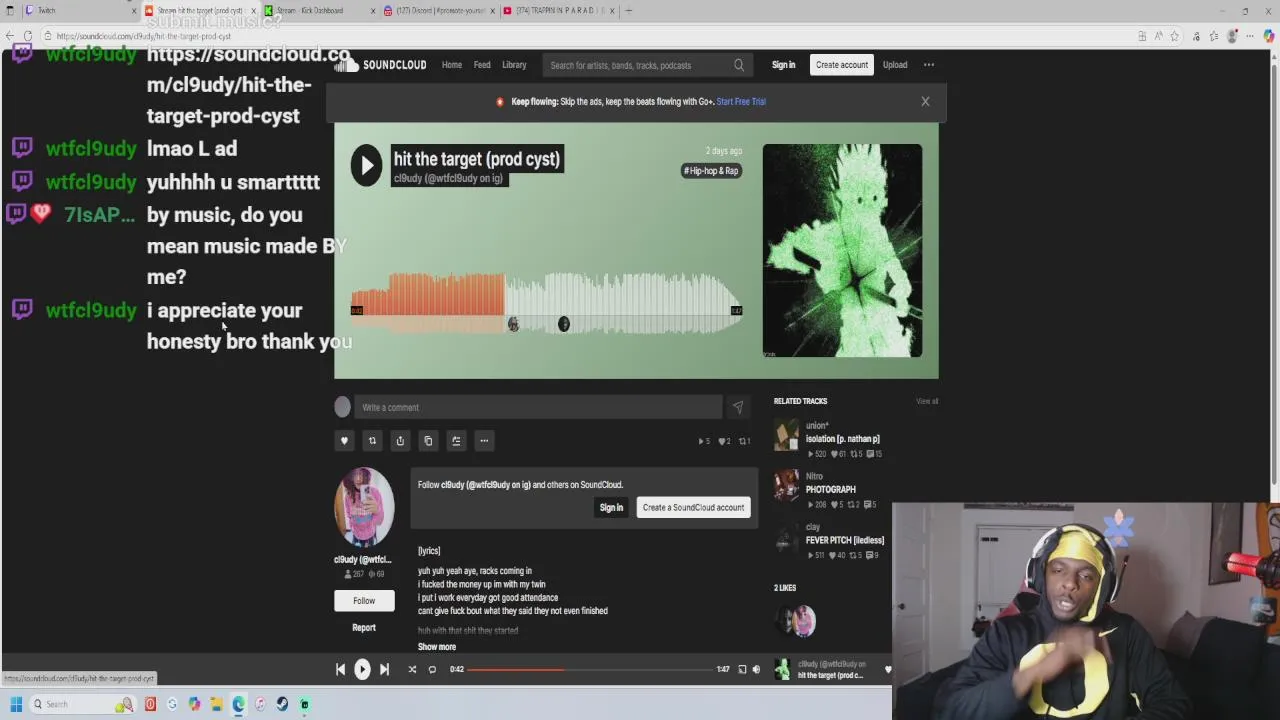Seek within the large track waveform
Viewport: 1280px width, 720px height.
point(546,303)
